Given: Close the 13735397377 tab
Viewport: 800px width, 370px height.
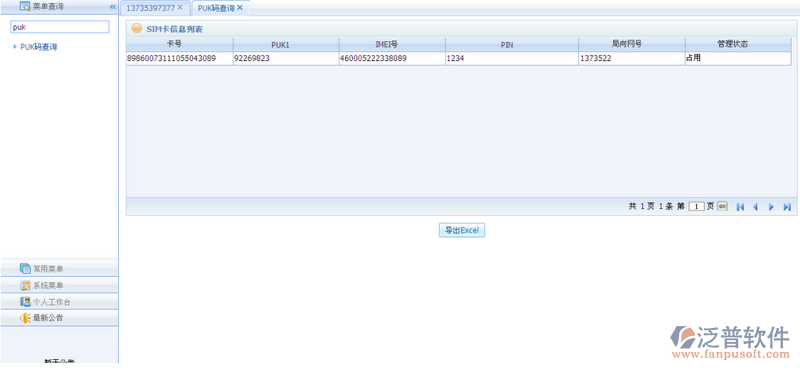Looking at the screenshot, I should (x=180, y=8).
